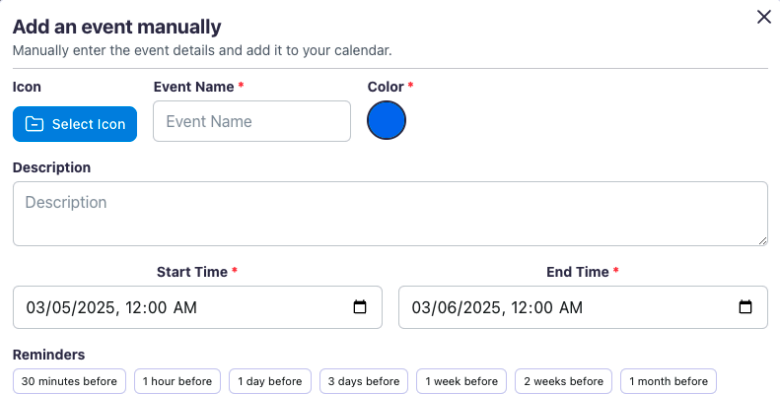Viewport: 781px width, 409px height.
Task: Toggle the 1 hour before reminder
Action: (x=177, y=381)
